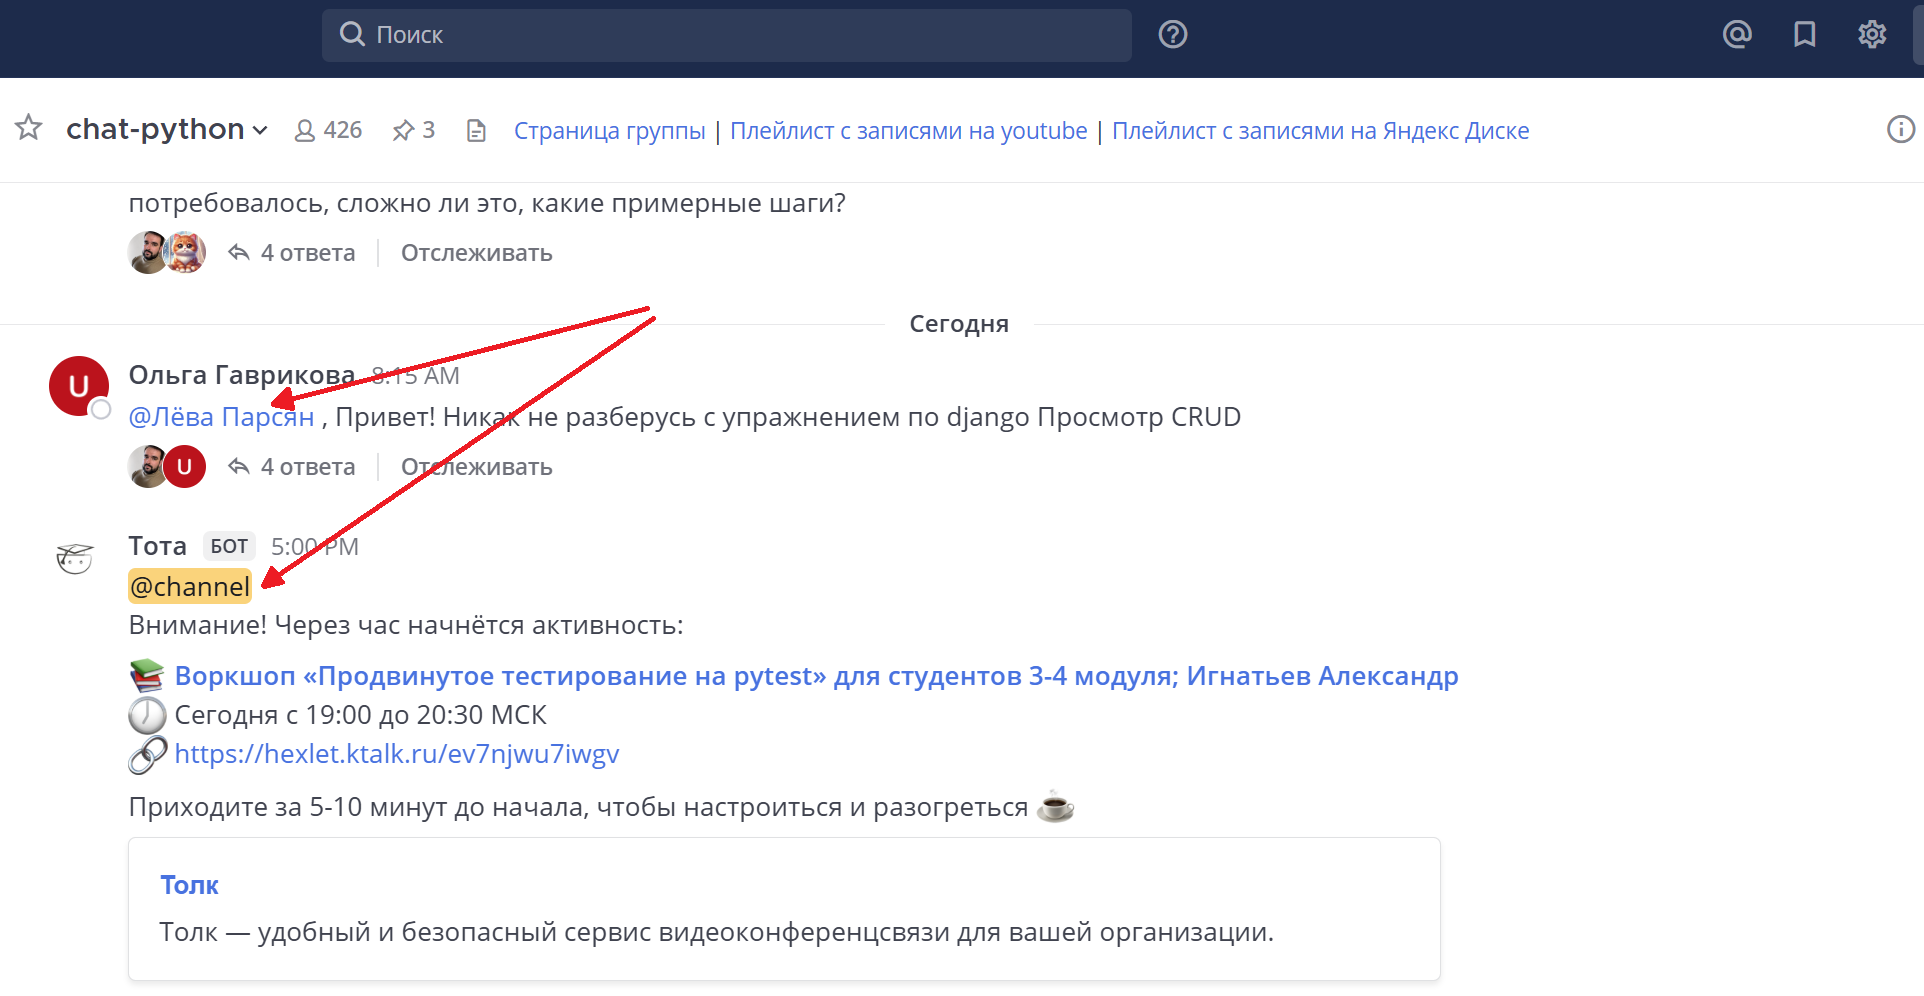Screen dimensions: 1924x996
Task: Open channel info panel icon
Action: pyautogui.click(x=1900, y=130)
